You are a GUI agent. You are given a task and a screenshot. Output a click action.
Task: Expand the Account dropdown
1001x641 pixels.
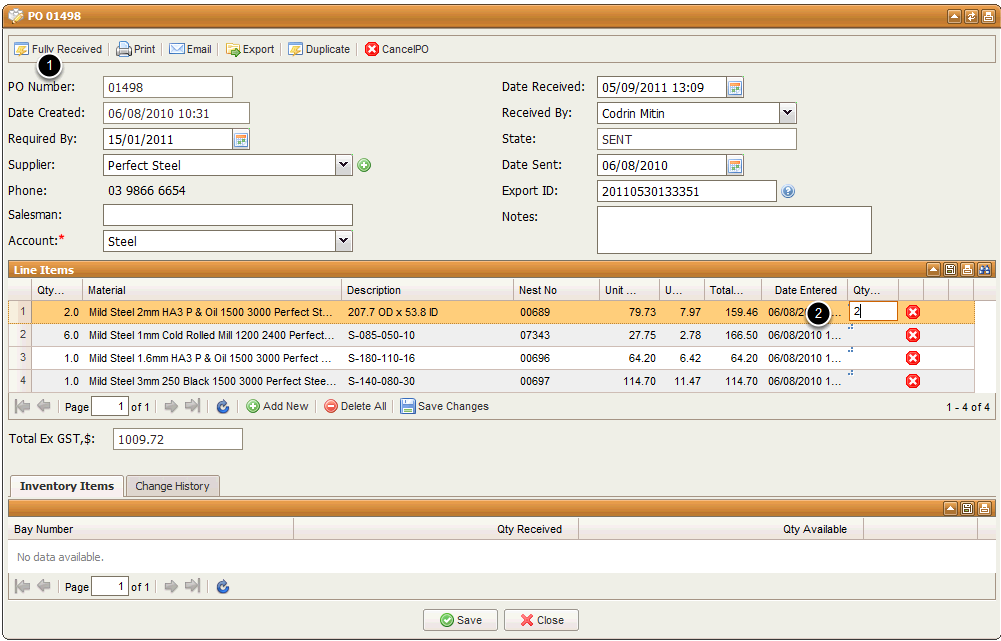[x=343, y=241]
